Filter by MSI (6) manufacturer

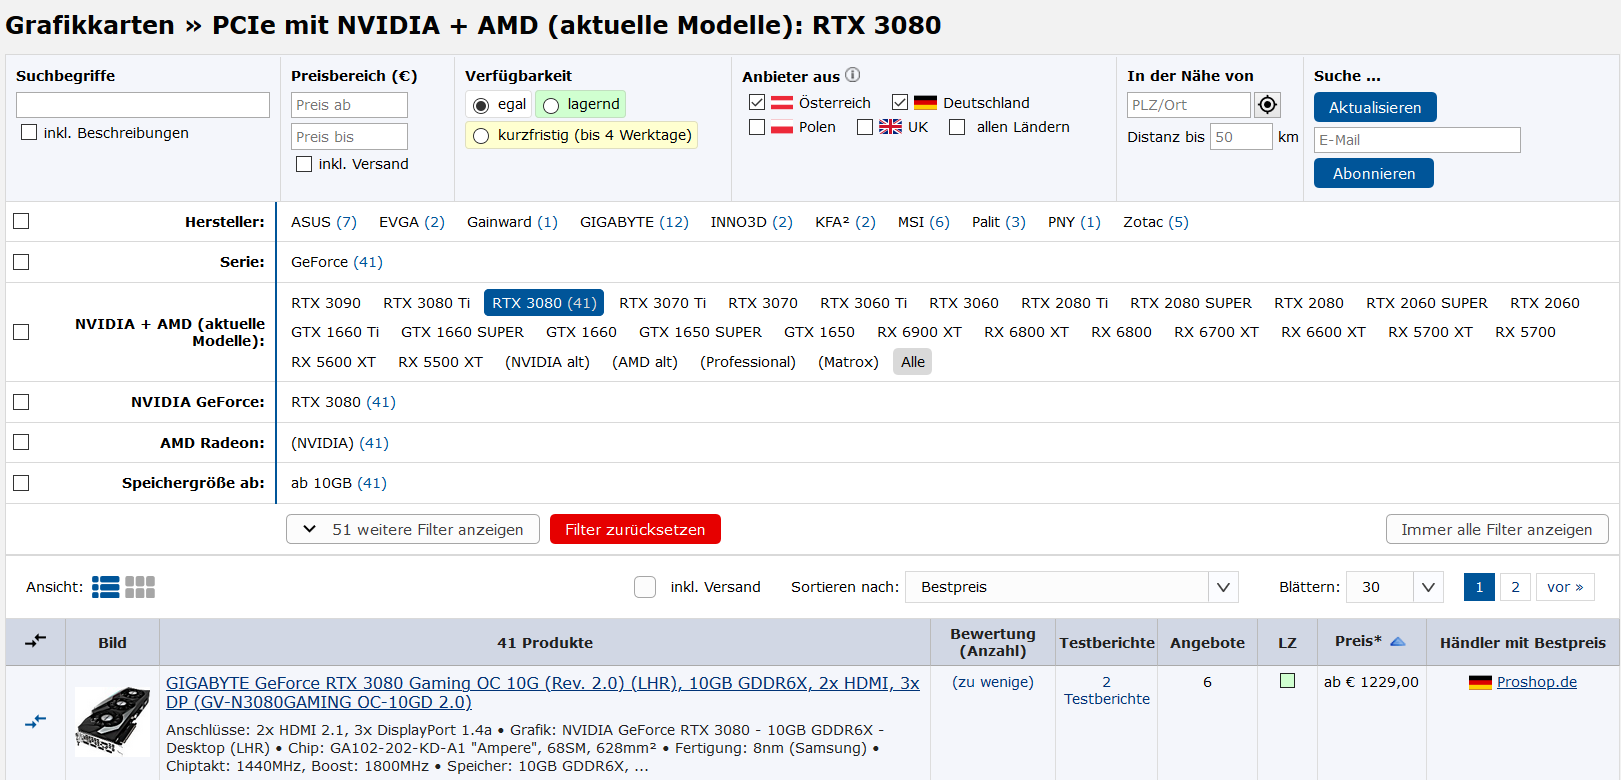click(x=924, y=222)
